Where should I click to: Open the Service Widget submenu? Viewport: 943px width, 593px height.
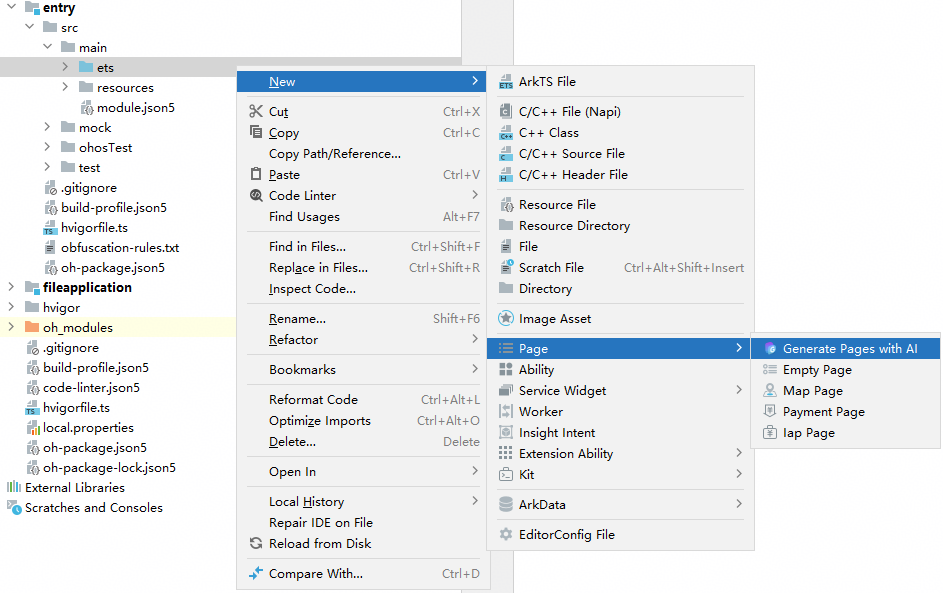click(562, 391)
